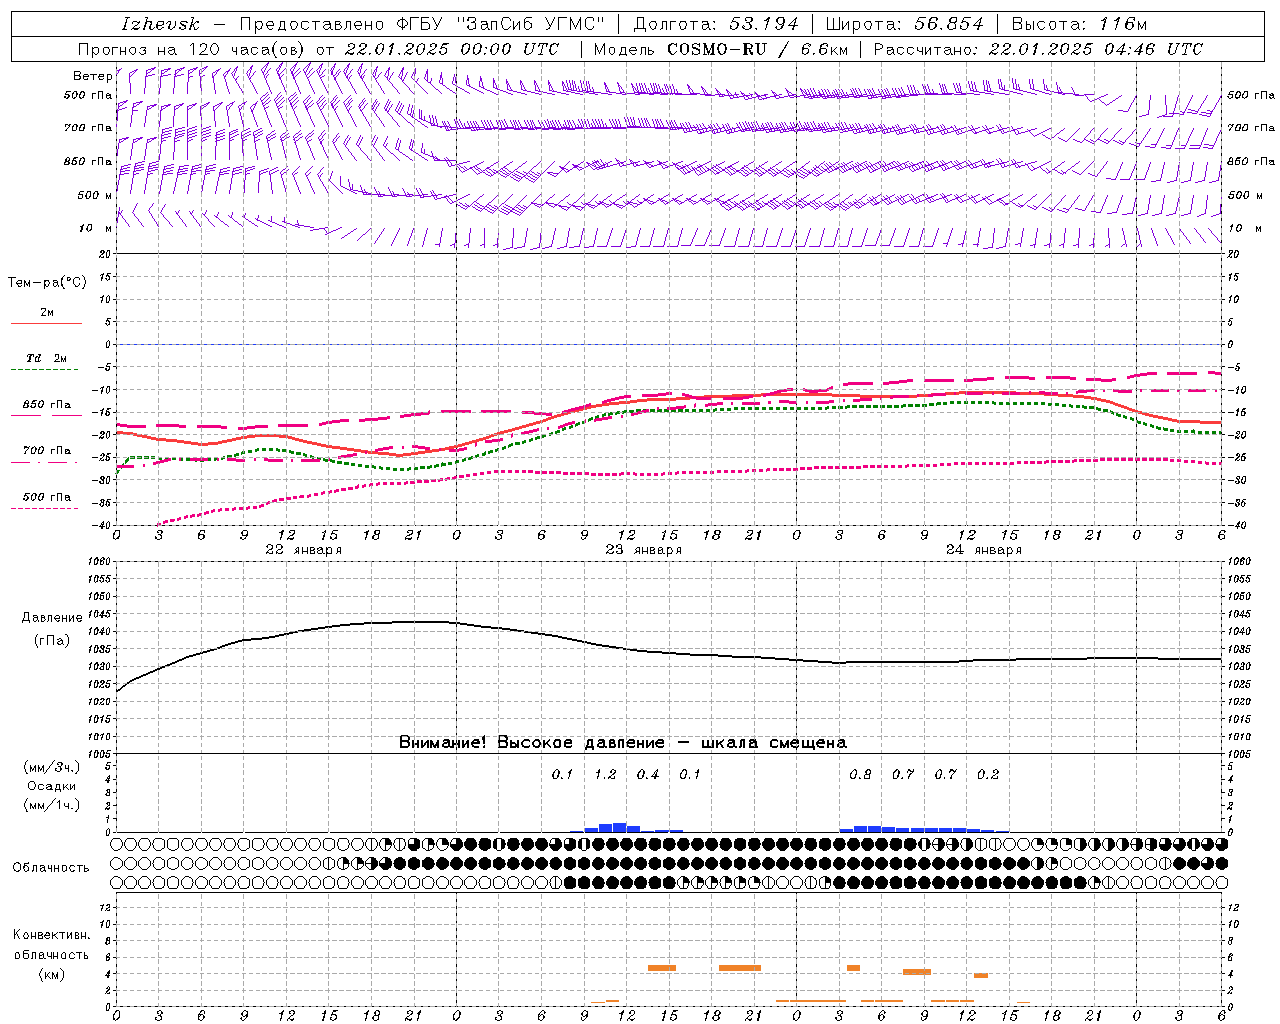Click the 24 января date label
Image resolution: width=1280 pixels, height=1024 pixels.
click(983, 550)
